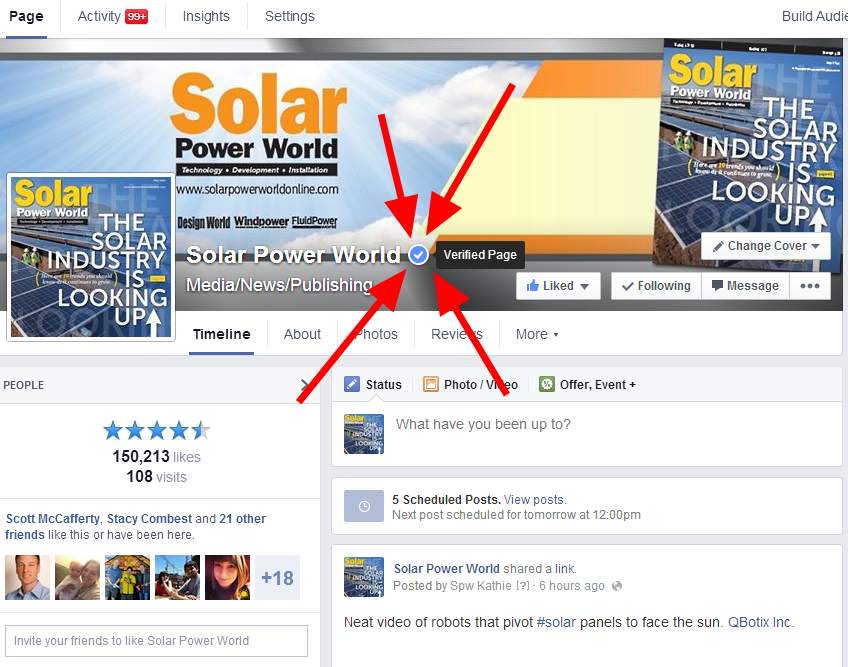Click the Activity 99+ notification badge
The height and width of the screenshot is (667, 848).
(136, 17)
